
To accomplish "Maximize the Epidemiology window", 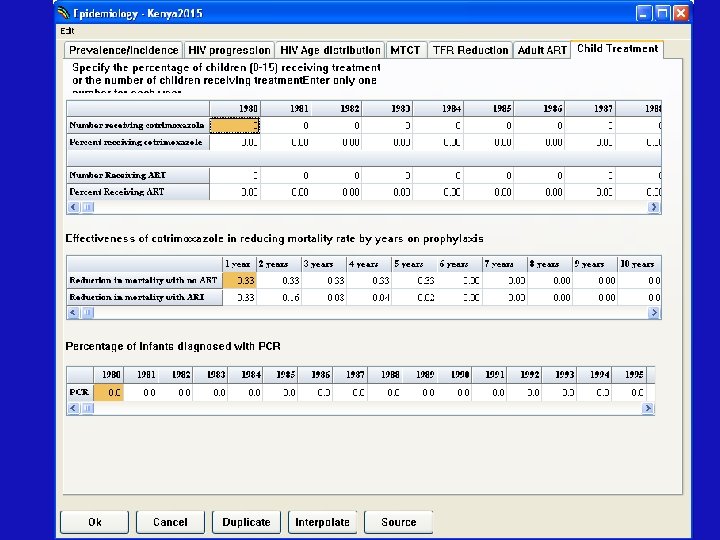I will click(662, 13).
